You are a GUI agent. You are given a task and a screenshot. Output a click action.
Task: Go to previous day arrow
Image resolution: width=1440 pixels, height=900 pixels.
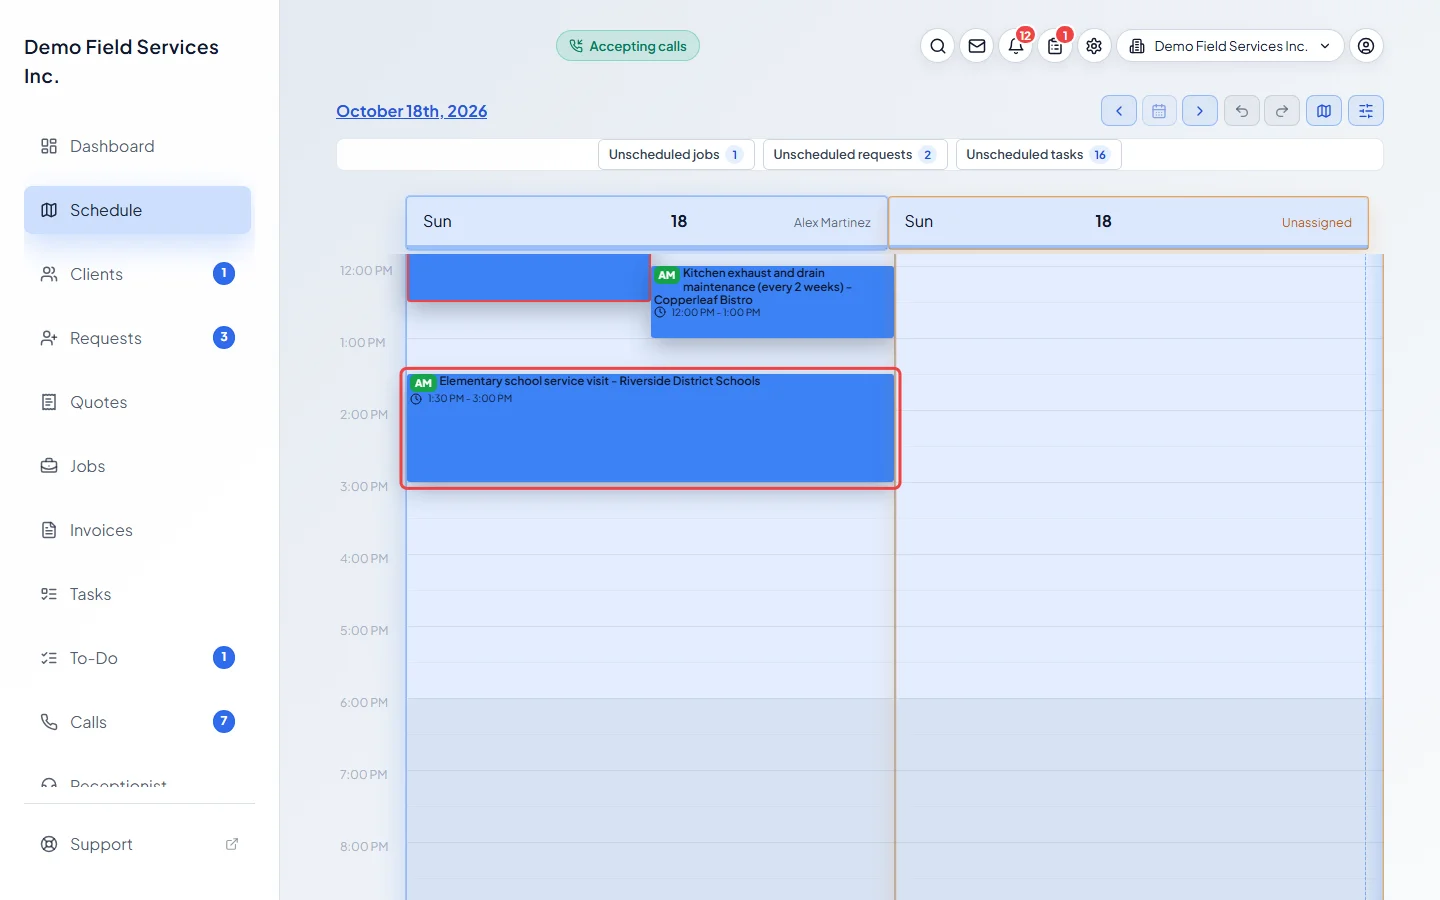click(1119, 111)
